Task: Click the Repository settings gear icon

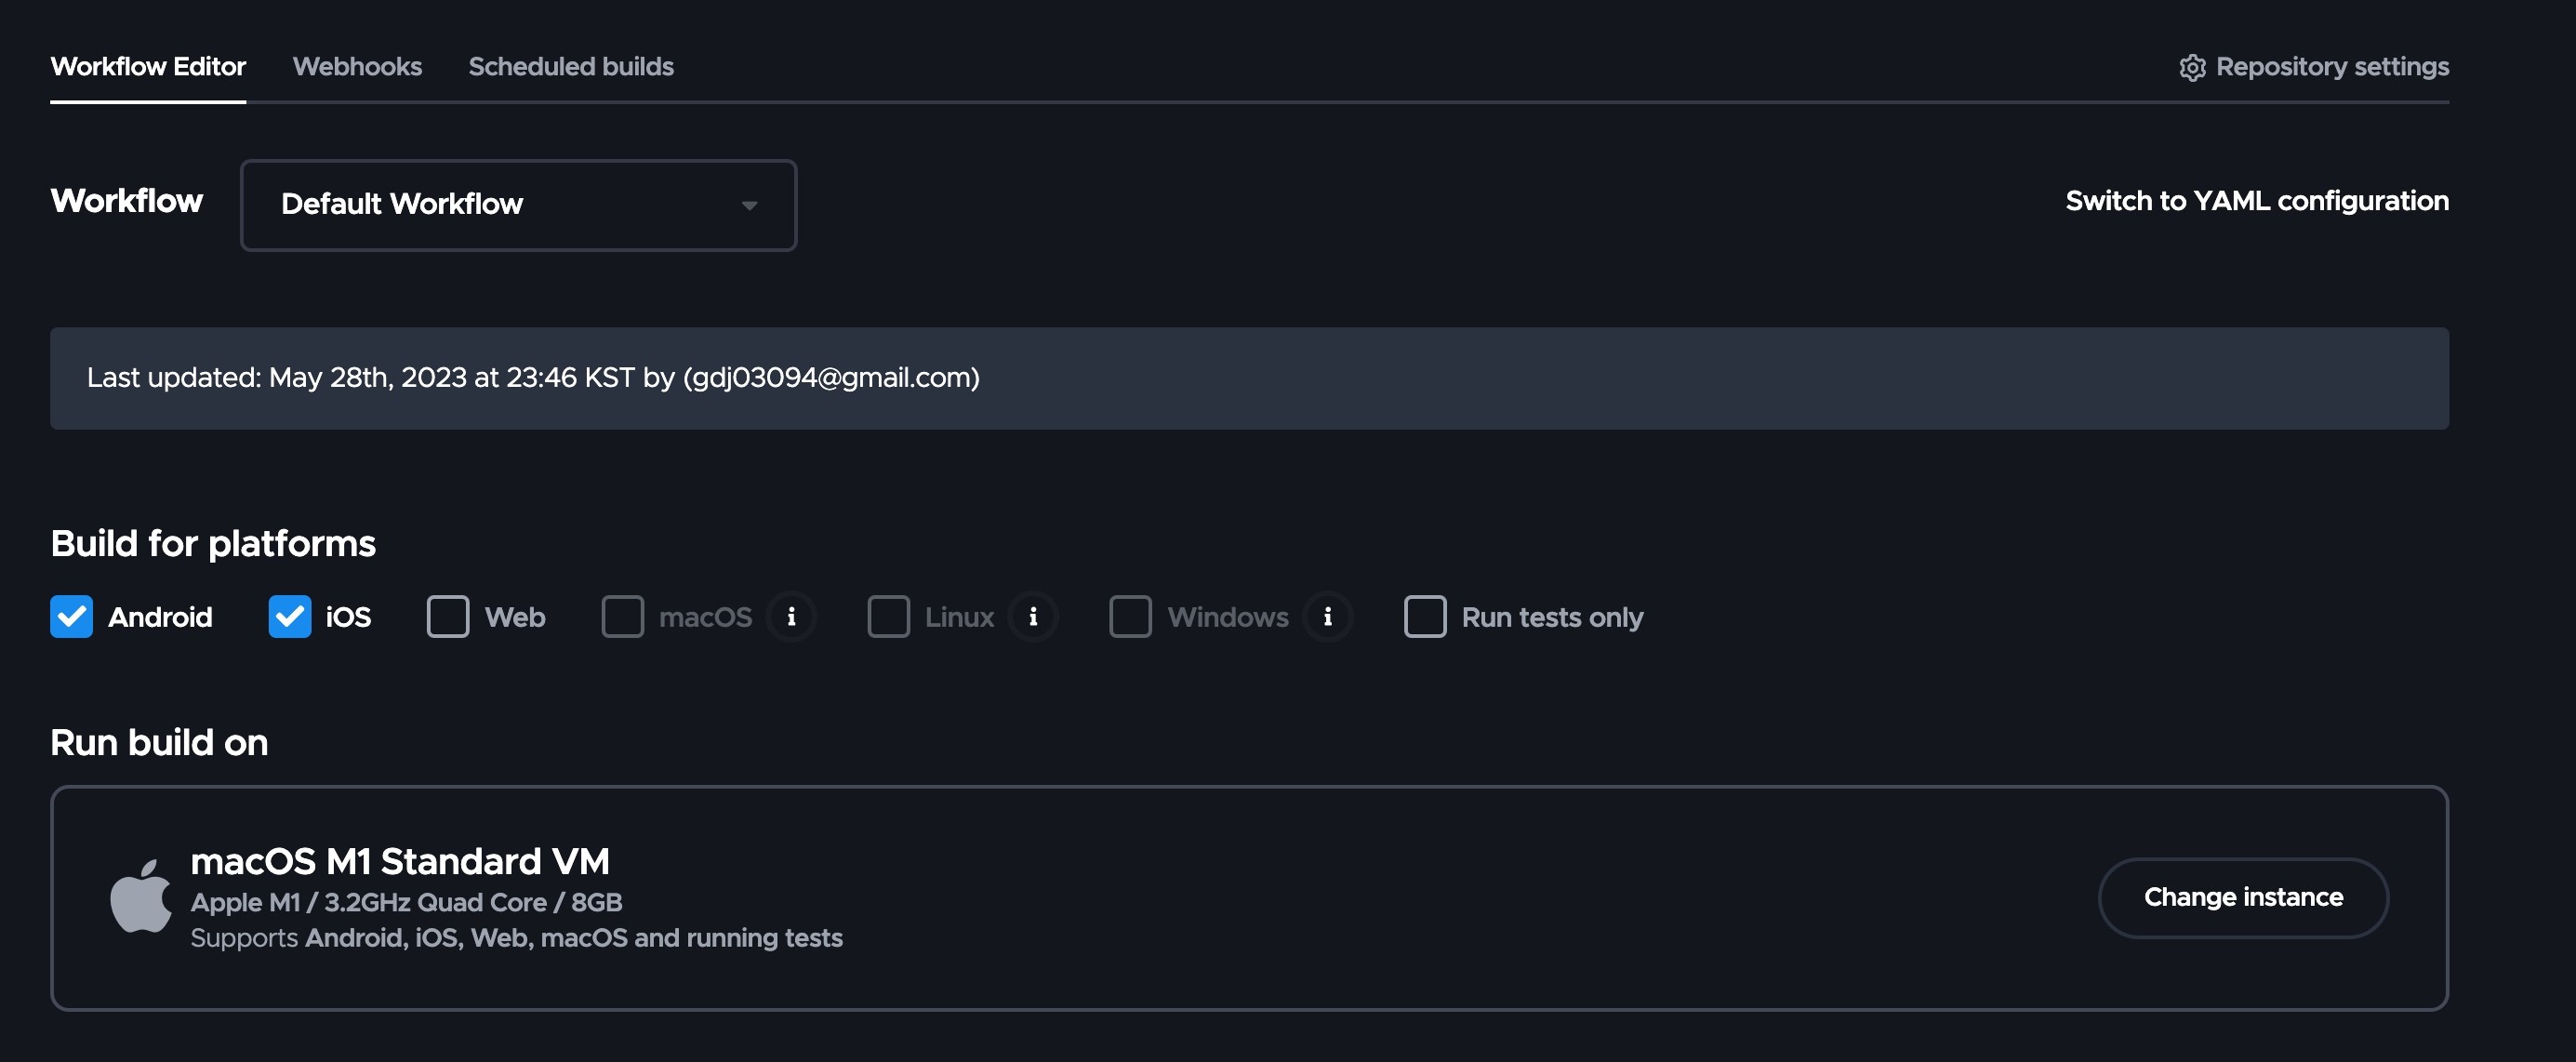Action: pos(2191,67)
